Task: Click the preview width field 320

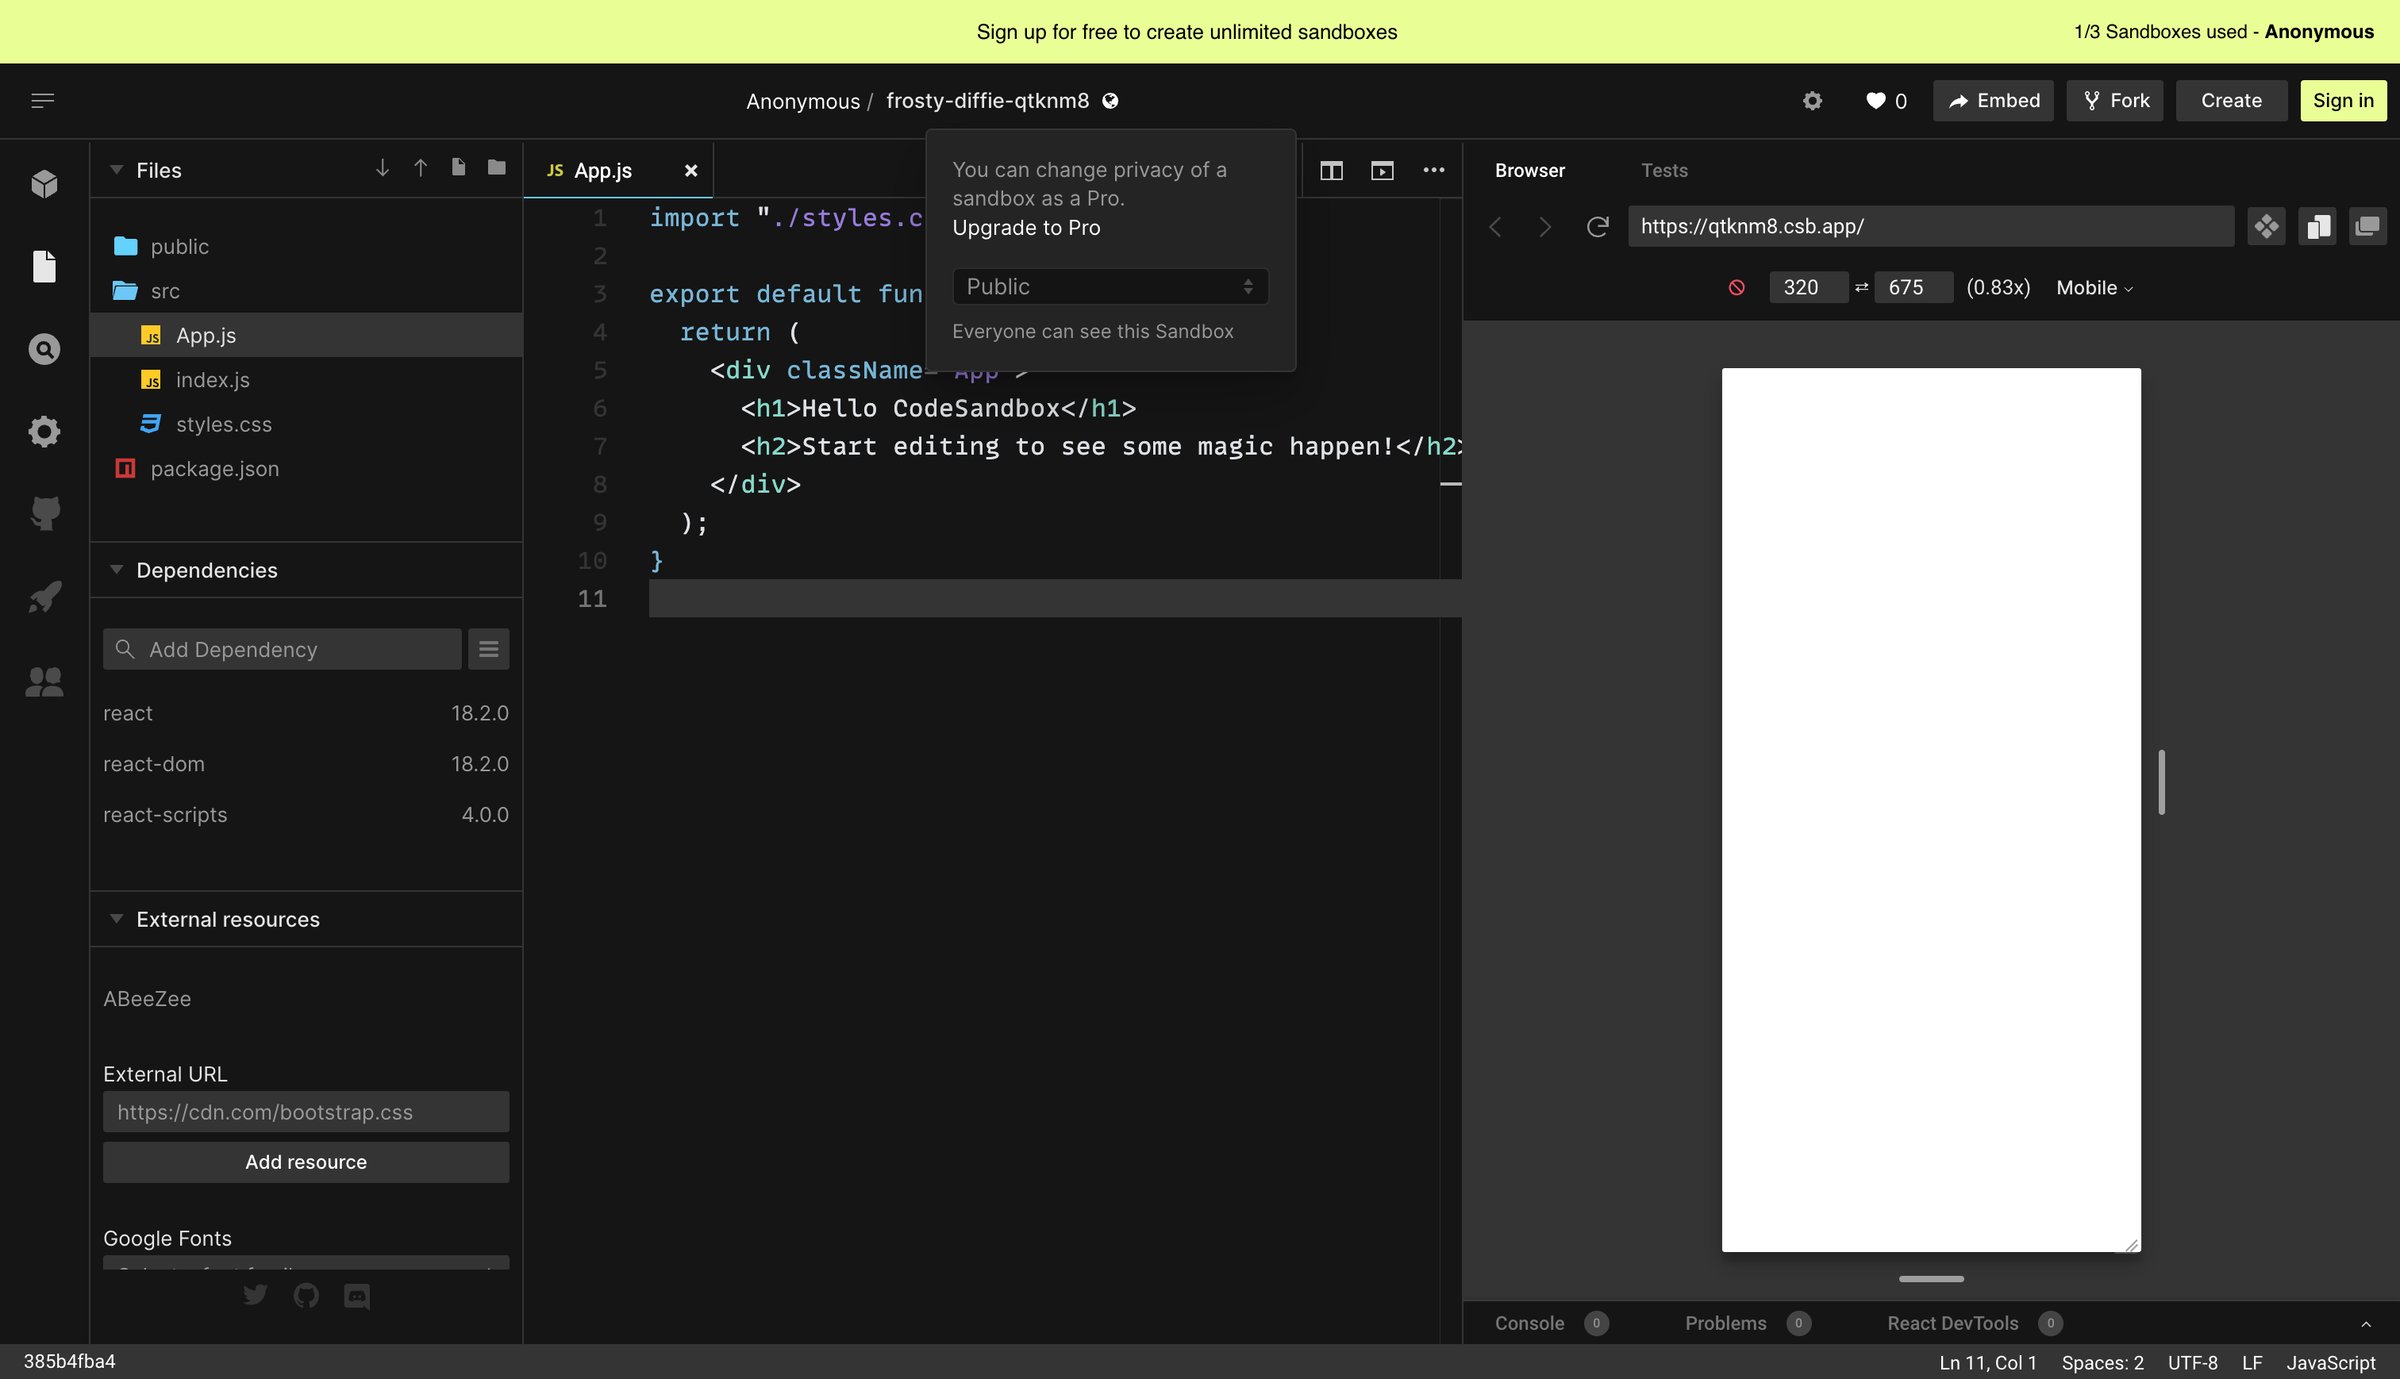Action: [1808, 287]
